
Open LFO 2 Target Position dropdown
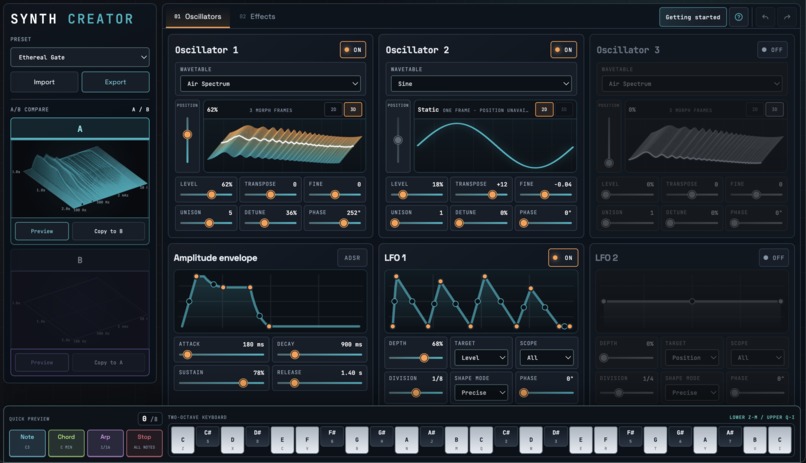(x=692, y=358)
